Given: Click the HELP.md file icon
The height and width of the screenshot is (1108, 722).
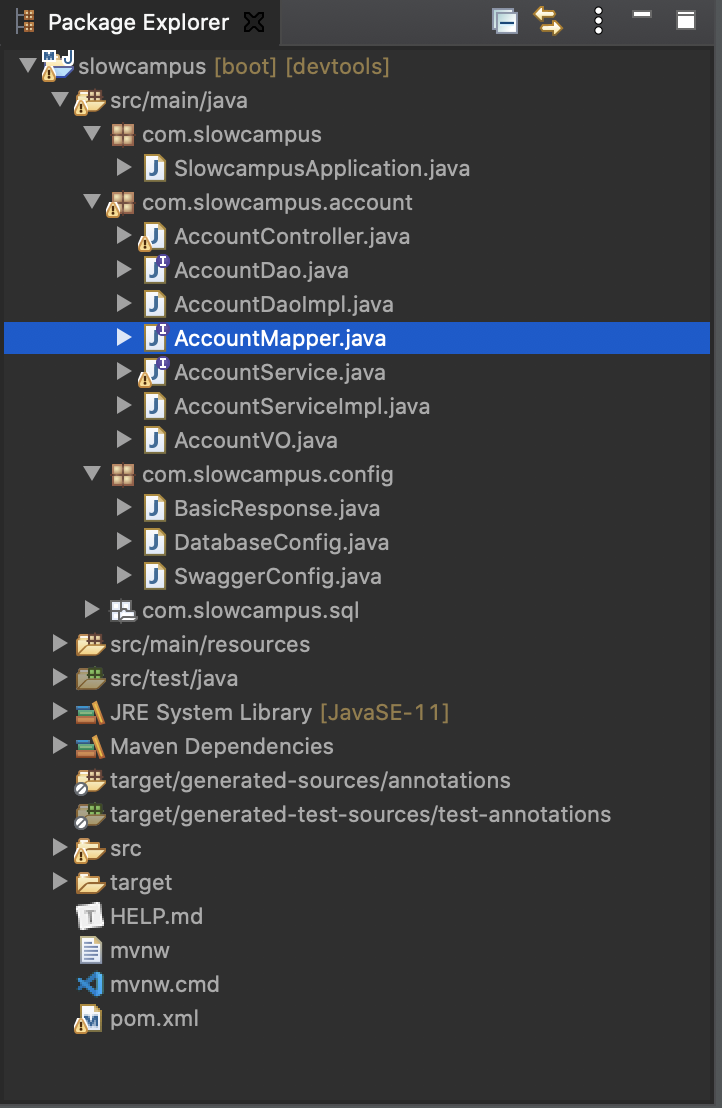Looking at the screenshot, I should click(90, 917).
